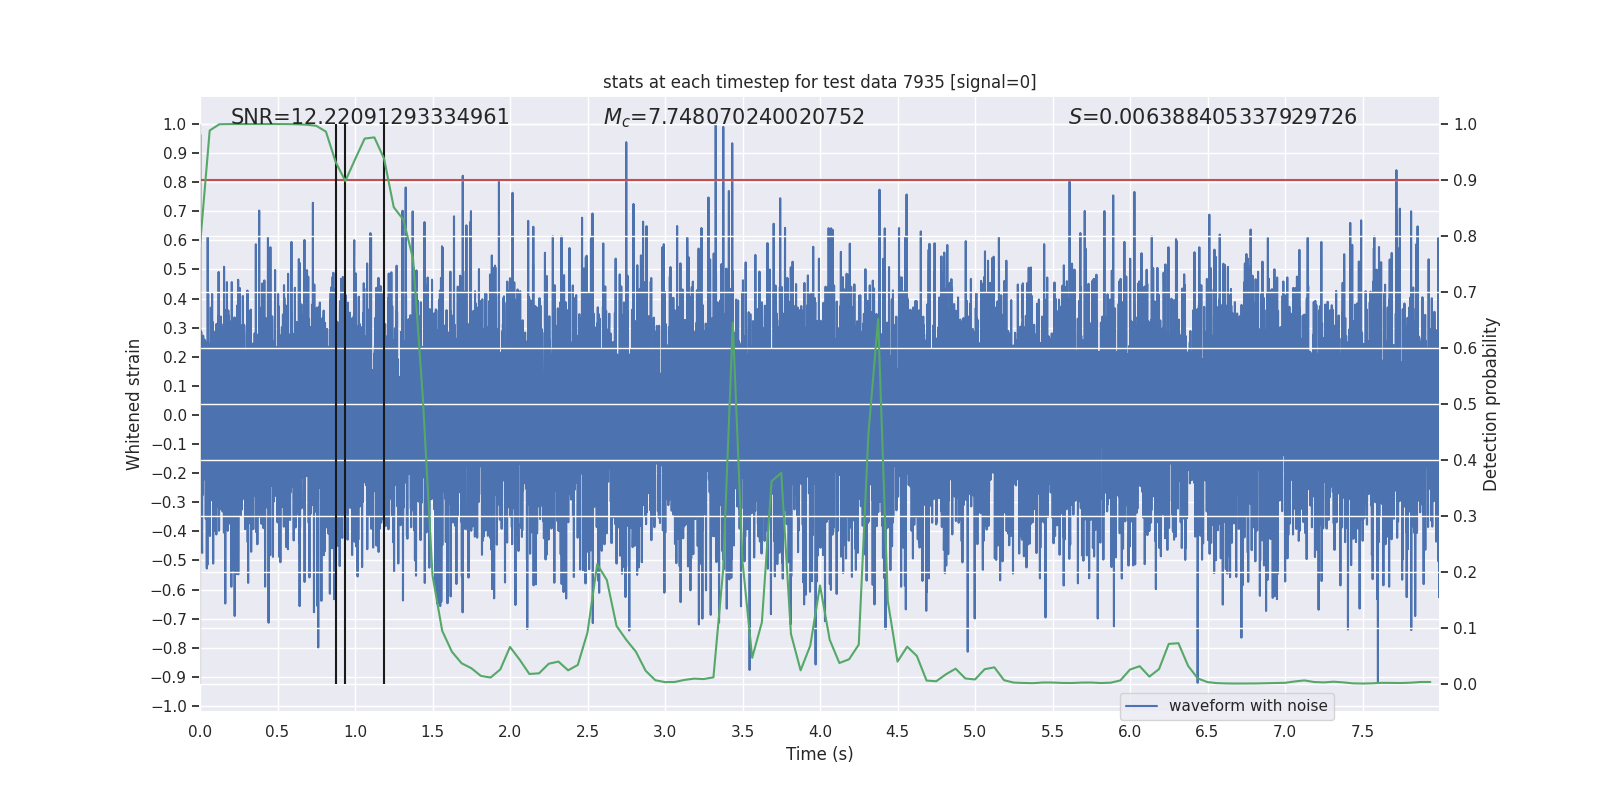Click the 0.0 tick on time axis

click(200, 731)
